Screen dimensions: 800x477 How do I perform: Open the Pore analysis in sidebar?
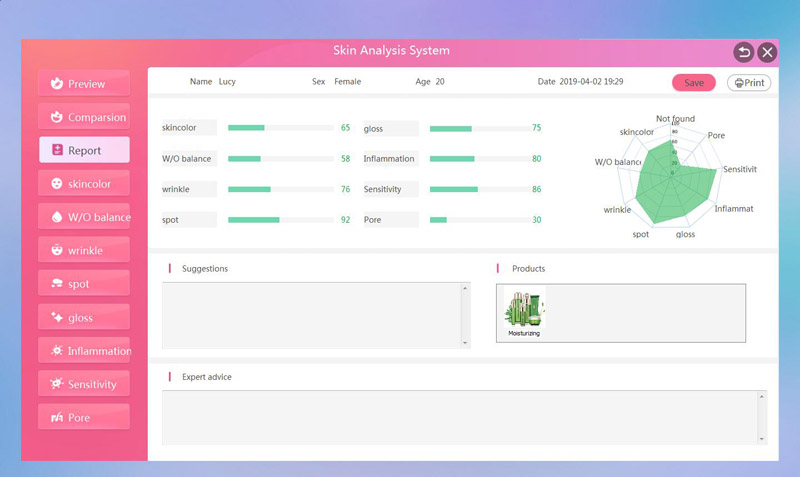pyautogui.click(x=84, y=417)
